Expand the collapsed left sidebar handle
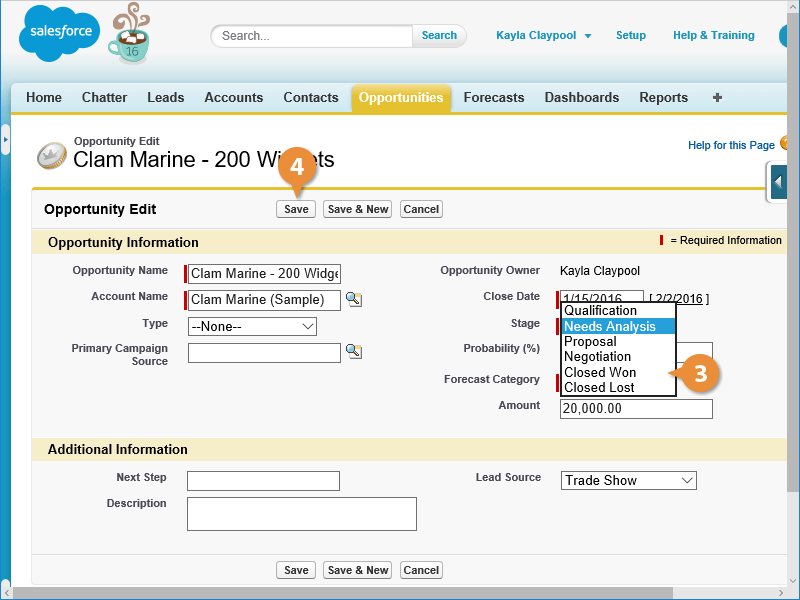The height and width of the screenshot is (600, 800). pos(5,139)
